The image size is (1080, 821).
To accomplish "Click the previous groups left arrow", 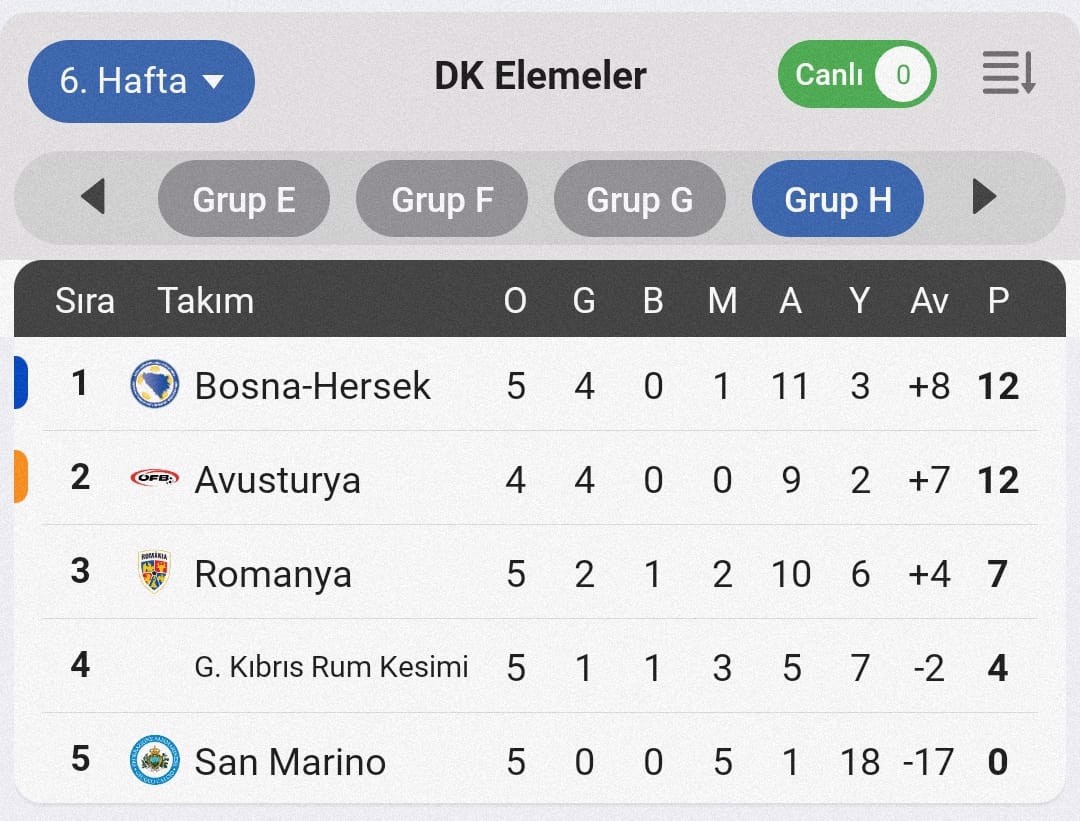I will pyautogui.click(x=93, y=197).
